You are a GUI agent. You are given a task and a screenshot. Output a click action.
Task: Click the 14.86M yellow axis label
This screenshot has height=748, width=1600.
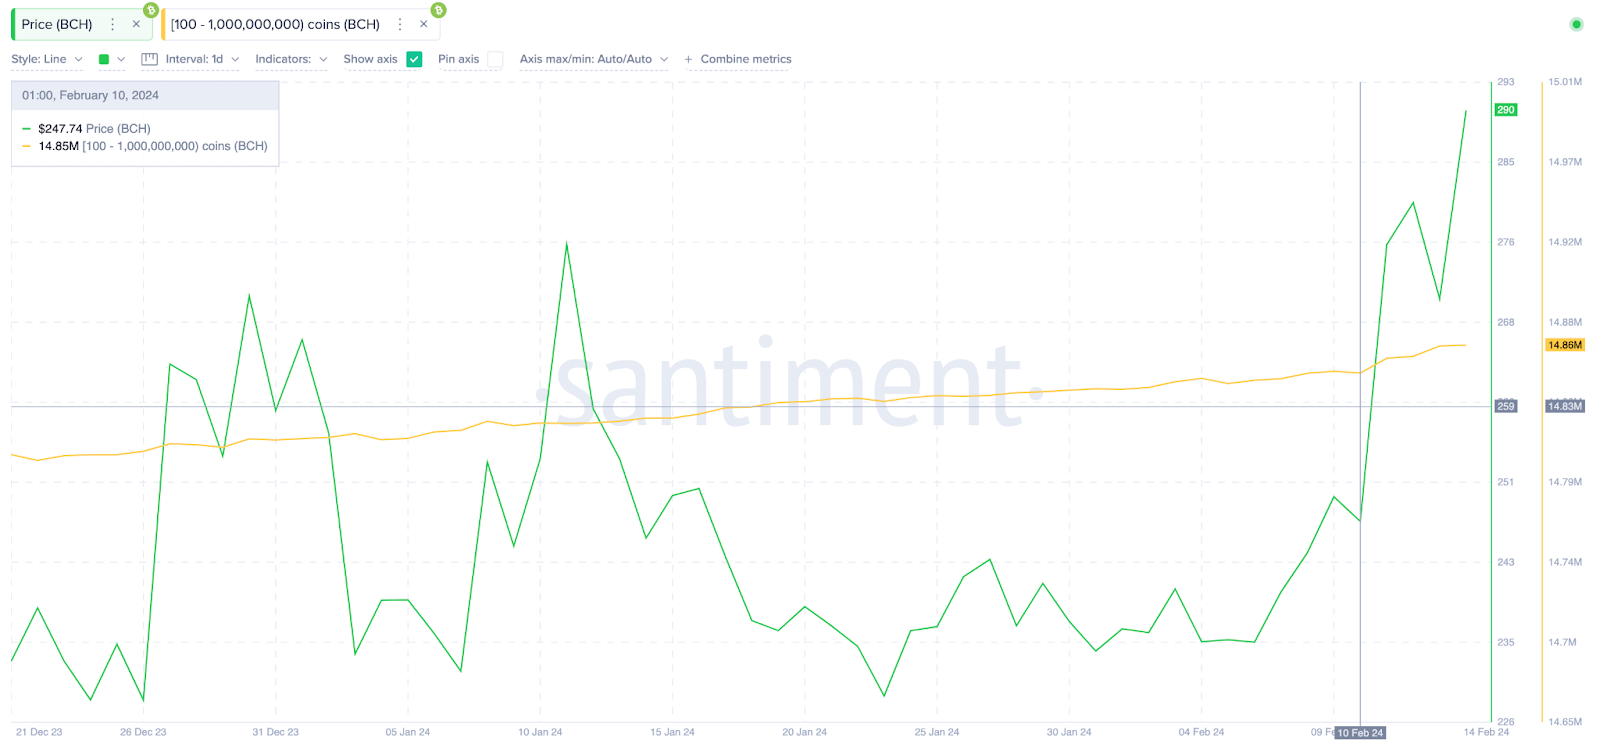(1565, 345)
